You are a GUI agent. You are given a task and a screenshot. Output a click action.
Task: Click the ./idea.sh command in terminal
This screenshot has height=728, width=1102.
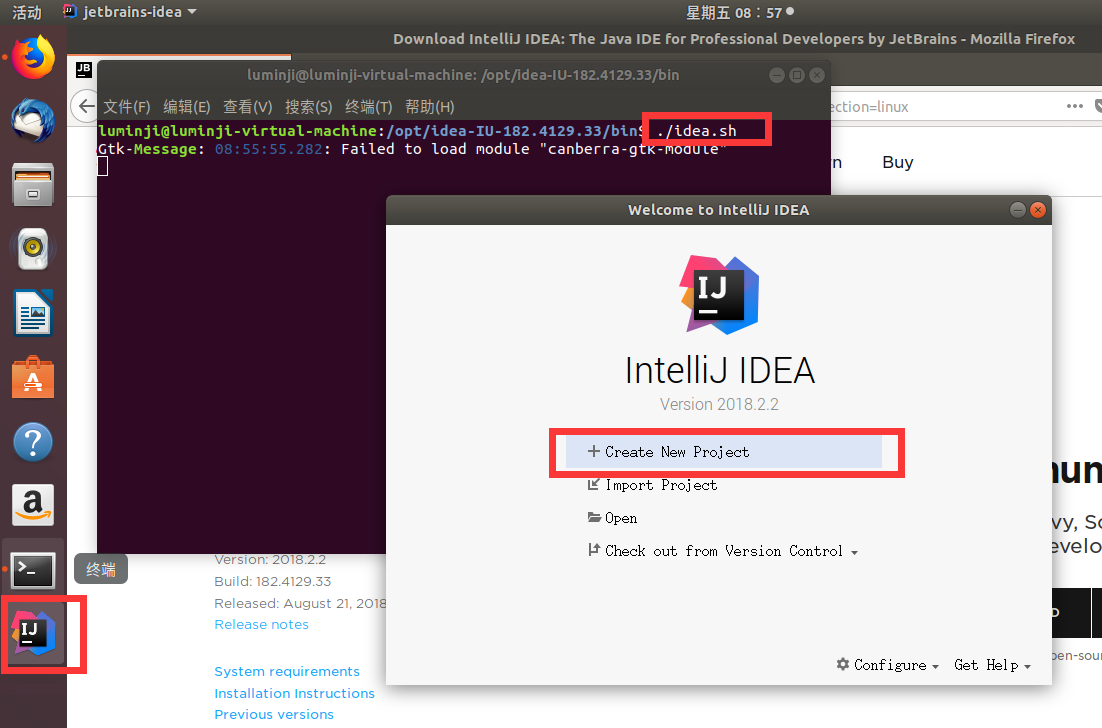(x=696, y=131)
